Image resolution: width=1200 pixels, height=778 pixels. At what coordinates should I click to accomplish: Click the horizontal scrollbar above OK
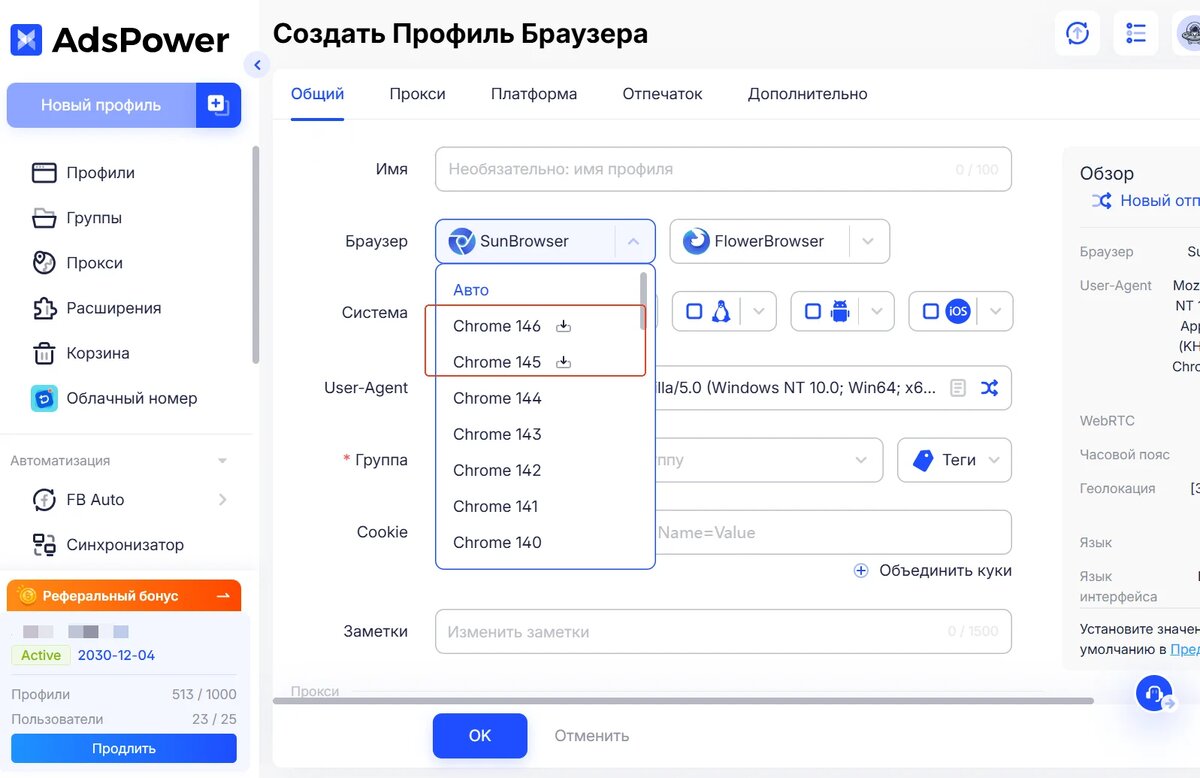(682, 701)
